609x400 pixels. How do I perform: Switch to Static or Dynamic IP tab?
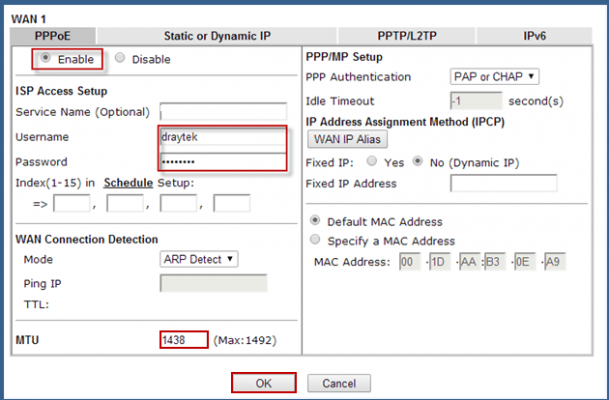[x=217, y=36]
